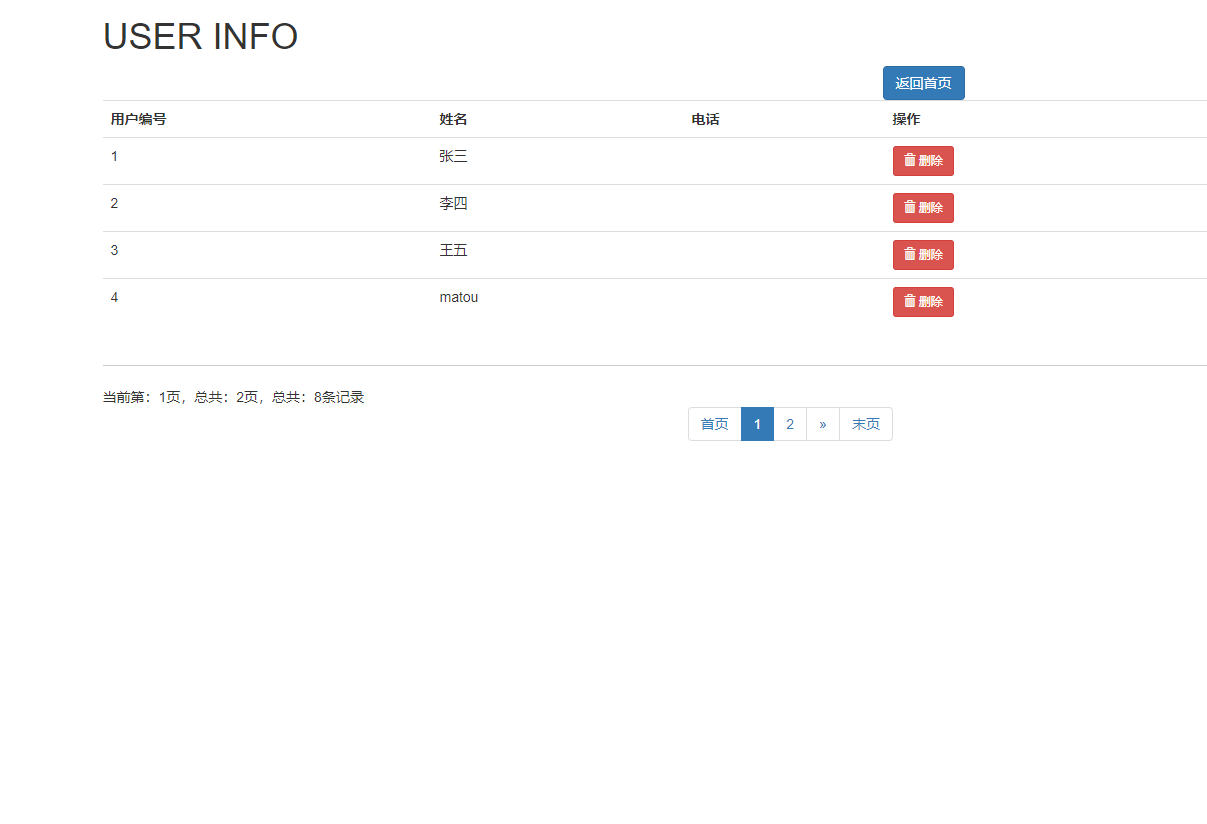
Task: Click the 操作 column header
Action: pos(906,119)
